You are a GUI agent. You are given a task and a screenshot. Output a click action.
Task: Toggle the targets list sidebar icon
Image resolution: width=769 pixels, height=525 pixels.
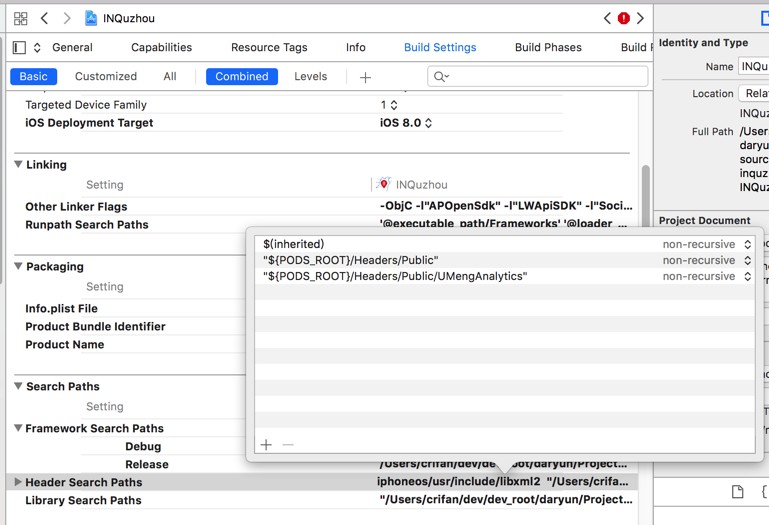19,48
